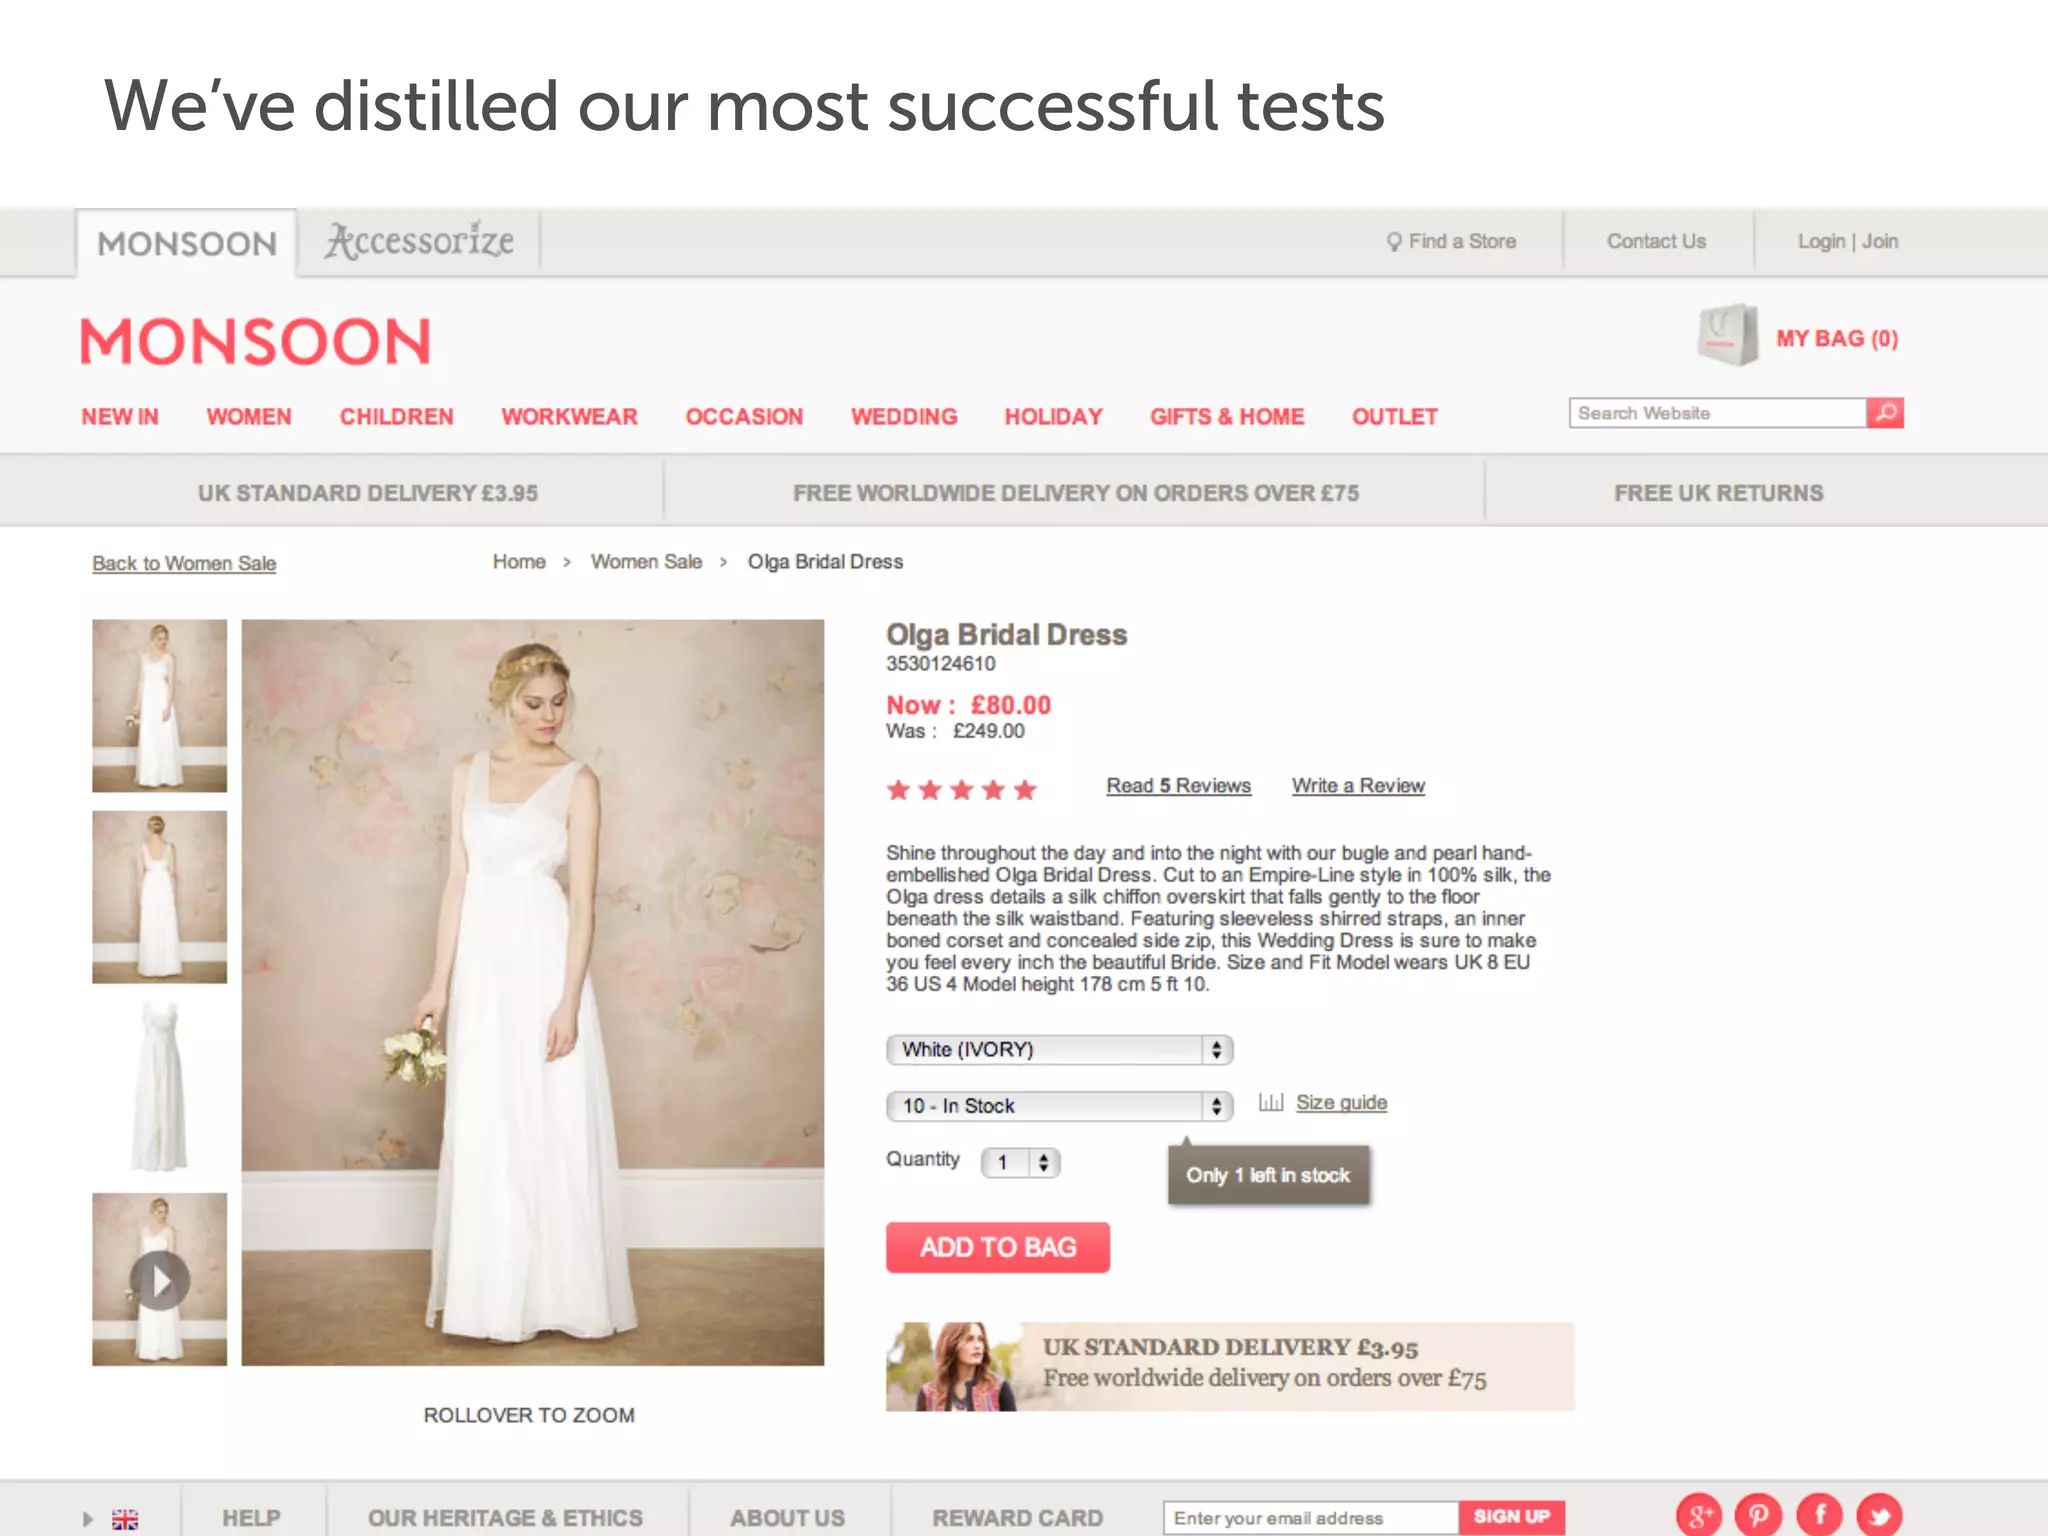Screen dimensions: 2048x1536
Task: Play the product video thumbnail
Action: tap(160, 1280)
